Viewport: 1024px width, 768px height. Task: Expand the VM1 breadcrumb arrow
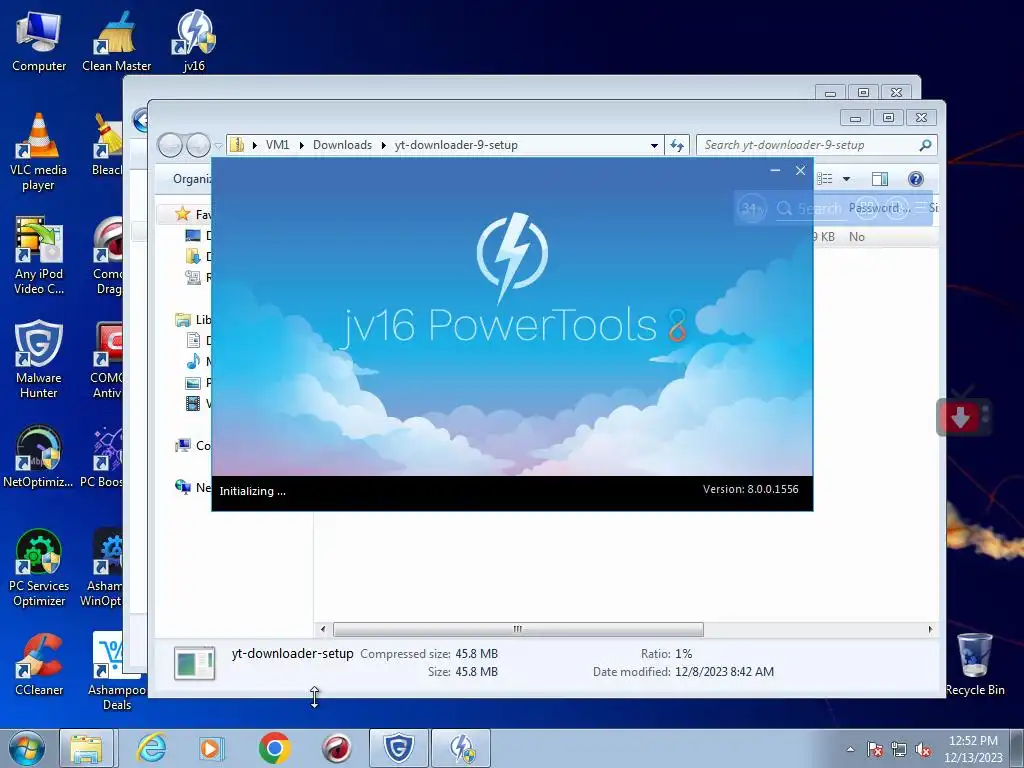point(302,145)
